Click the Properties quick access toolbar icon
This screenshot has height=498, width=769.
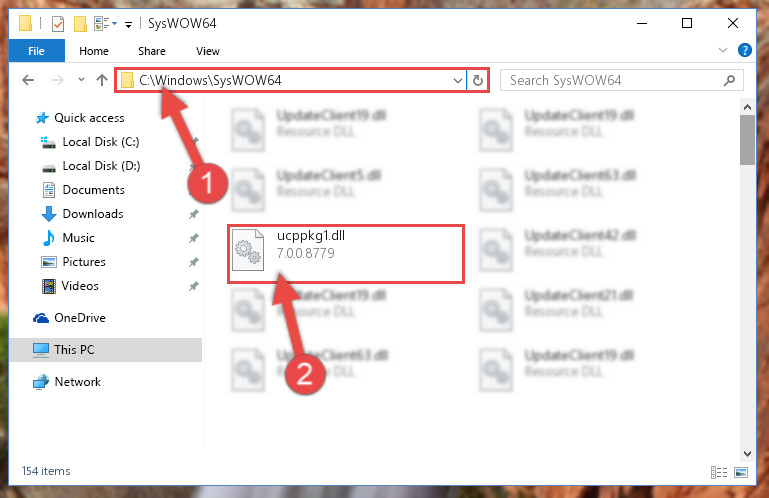click(x=58, y=24)
